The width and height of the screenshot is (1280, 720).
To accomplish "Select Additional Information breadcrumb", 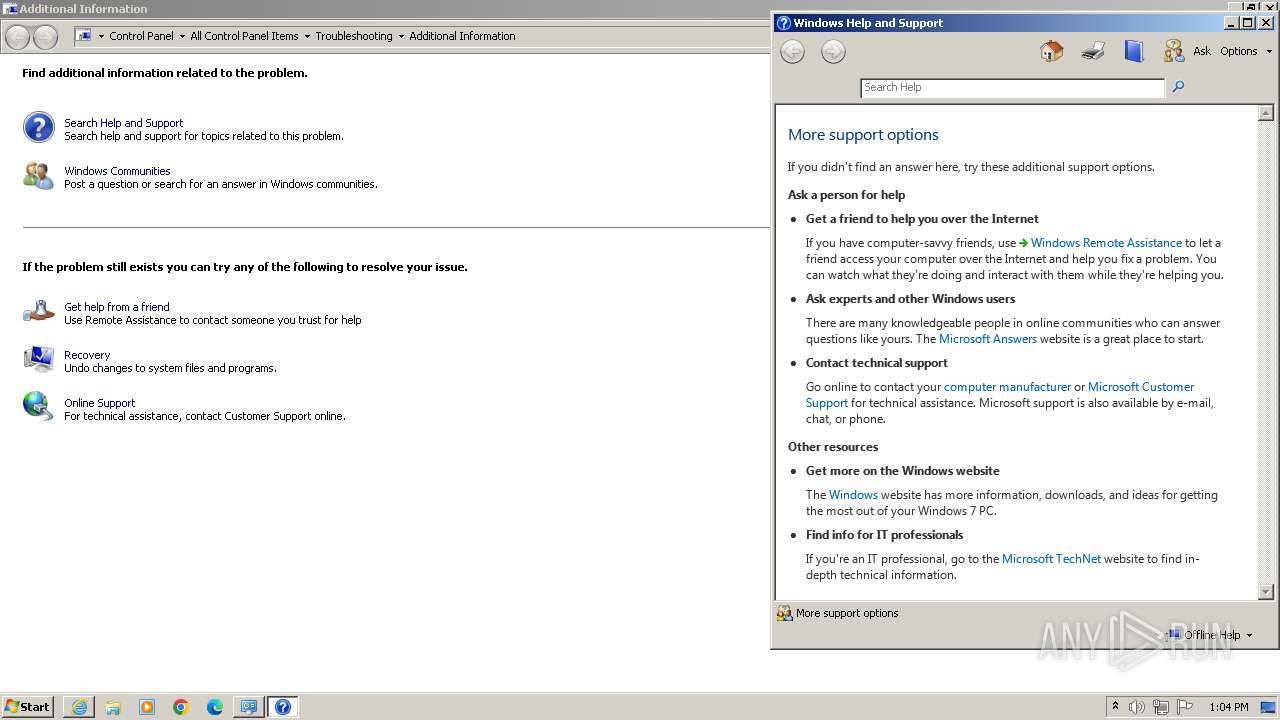I will click(x=462, y=36).
